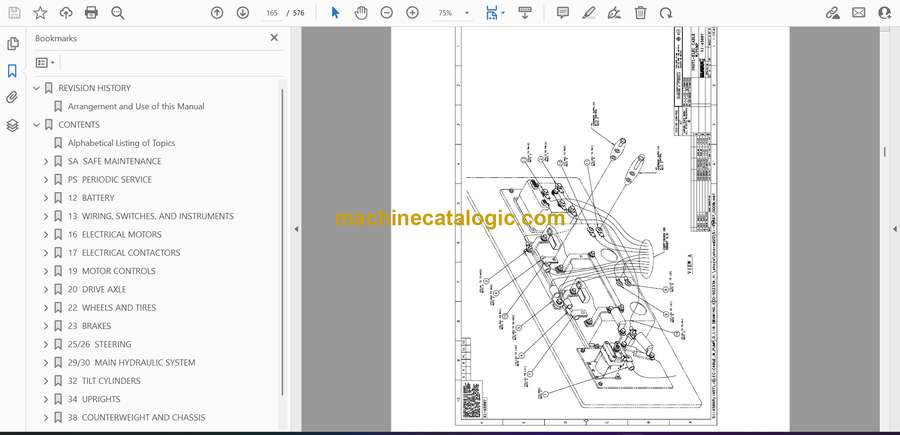Select the REVISION HISTORY bookmark text
900x435 pixels.
pos(95,88)
